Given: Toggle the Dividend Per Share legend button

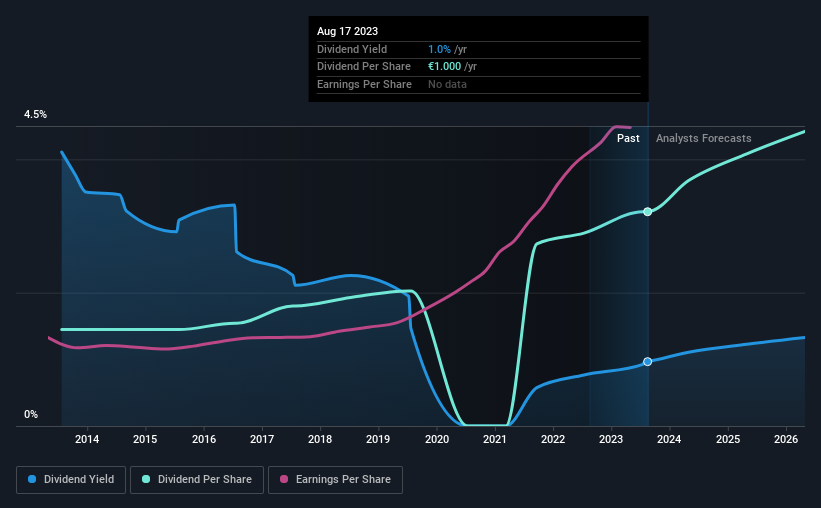Looking at the screenshot, I should coord(197,480).
